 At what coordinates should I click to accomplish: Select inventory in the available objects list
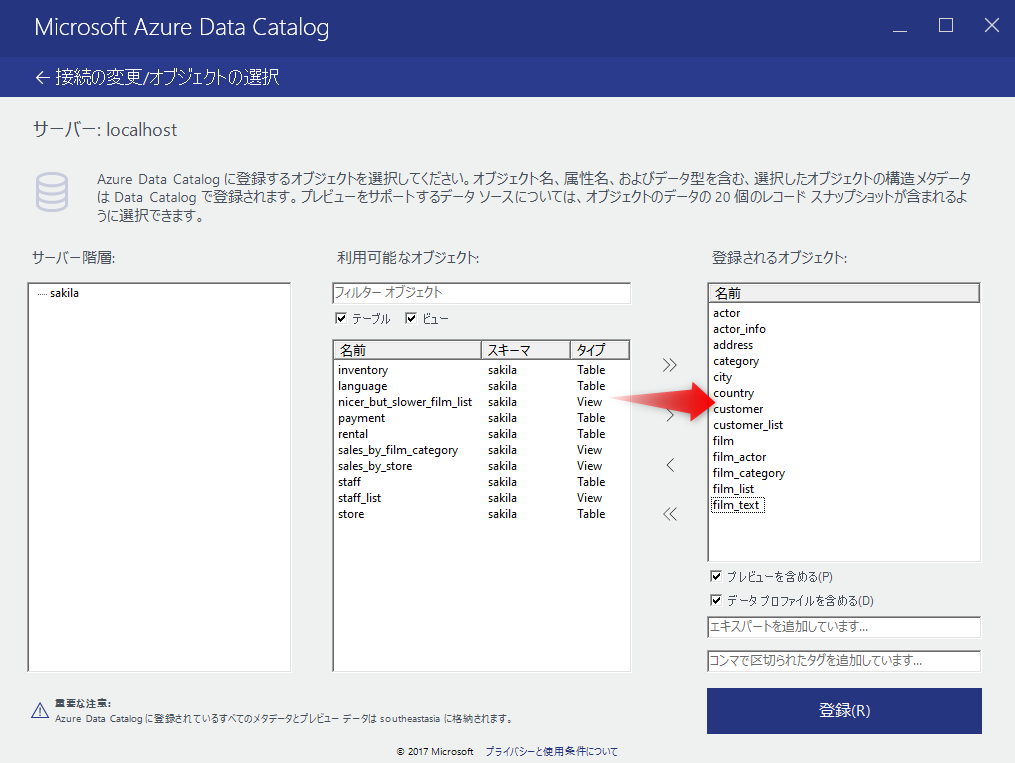coord(481,370)
